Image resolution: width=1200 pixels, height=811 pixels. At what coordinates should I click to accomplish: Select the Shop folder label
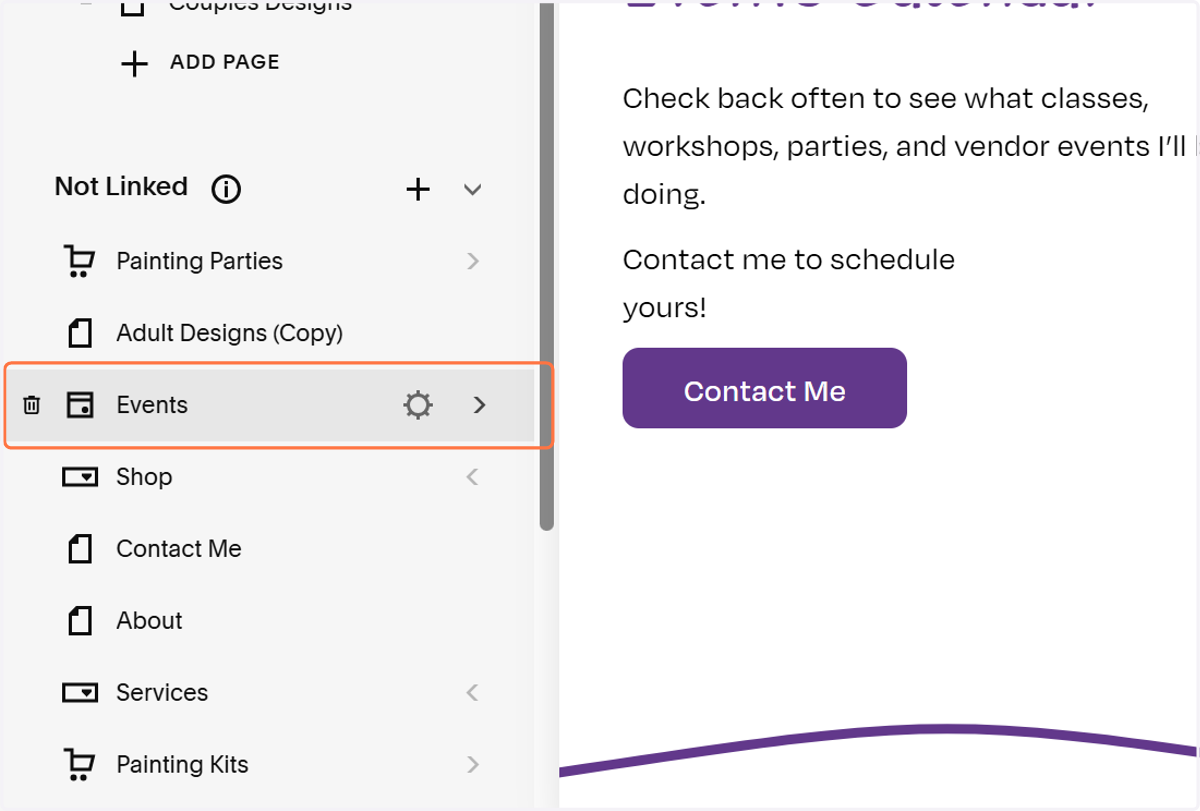[x=144, y=477]
